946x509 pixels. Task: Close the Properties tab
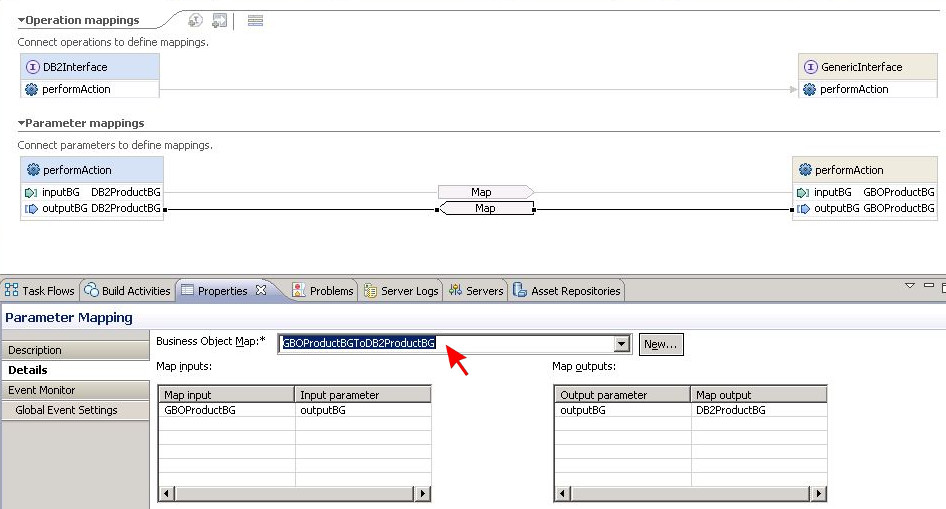click(x=261, y=291)
